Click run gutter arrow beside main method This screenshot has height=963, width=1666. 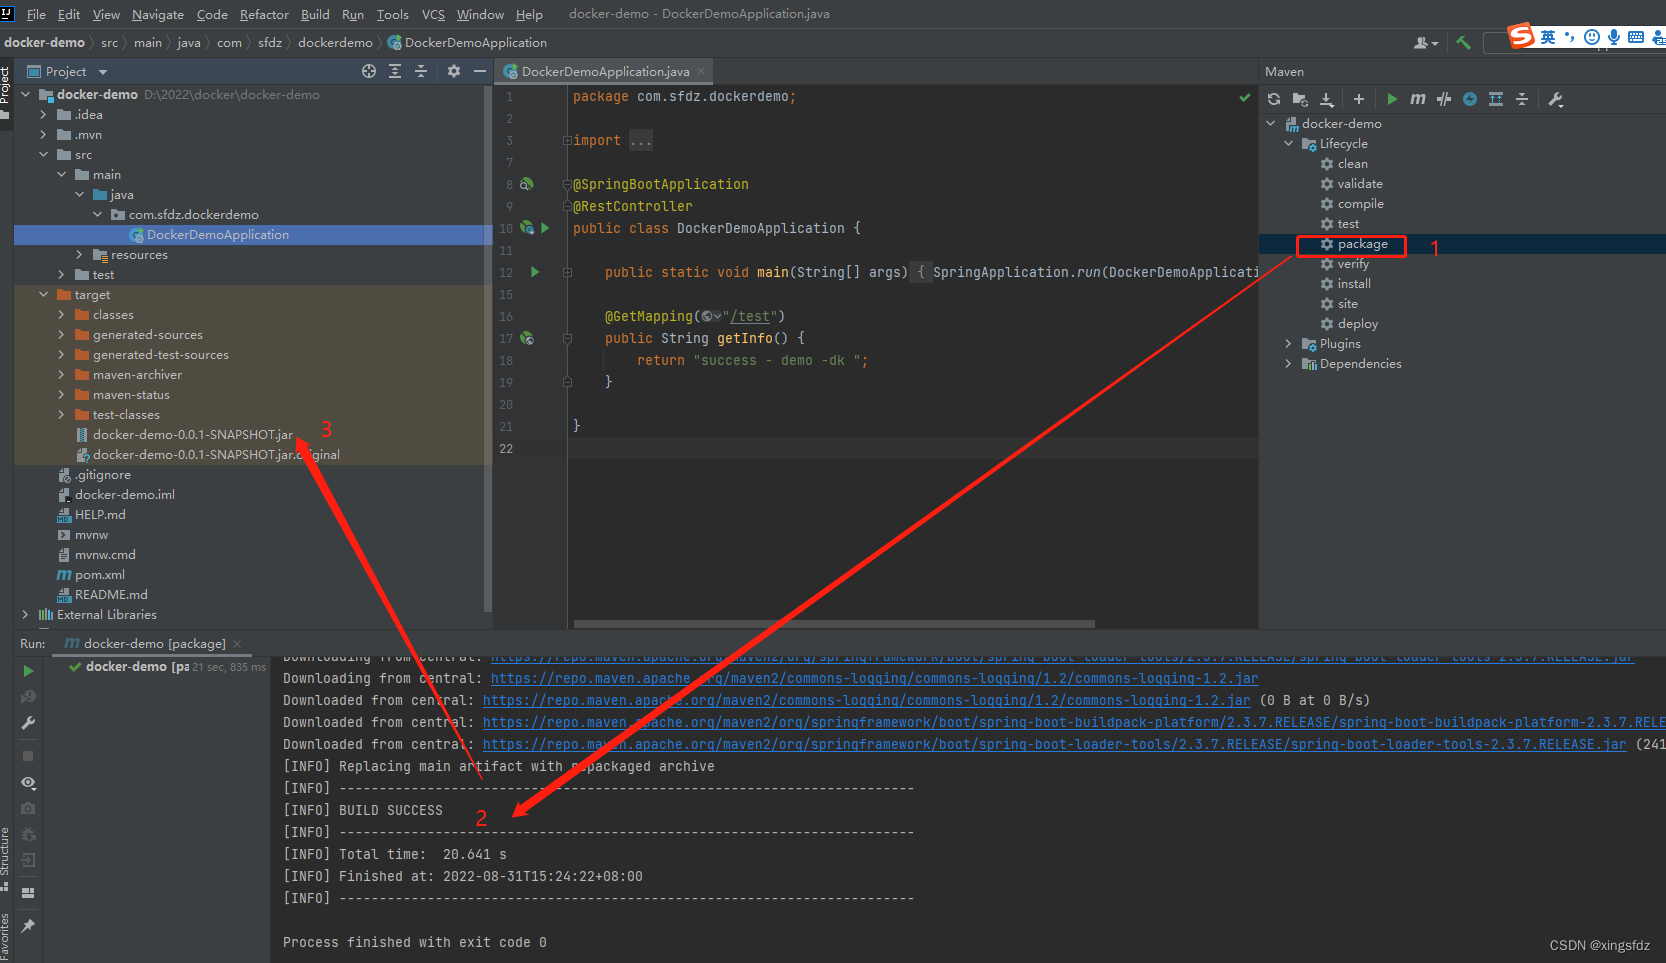(535, 272)
